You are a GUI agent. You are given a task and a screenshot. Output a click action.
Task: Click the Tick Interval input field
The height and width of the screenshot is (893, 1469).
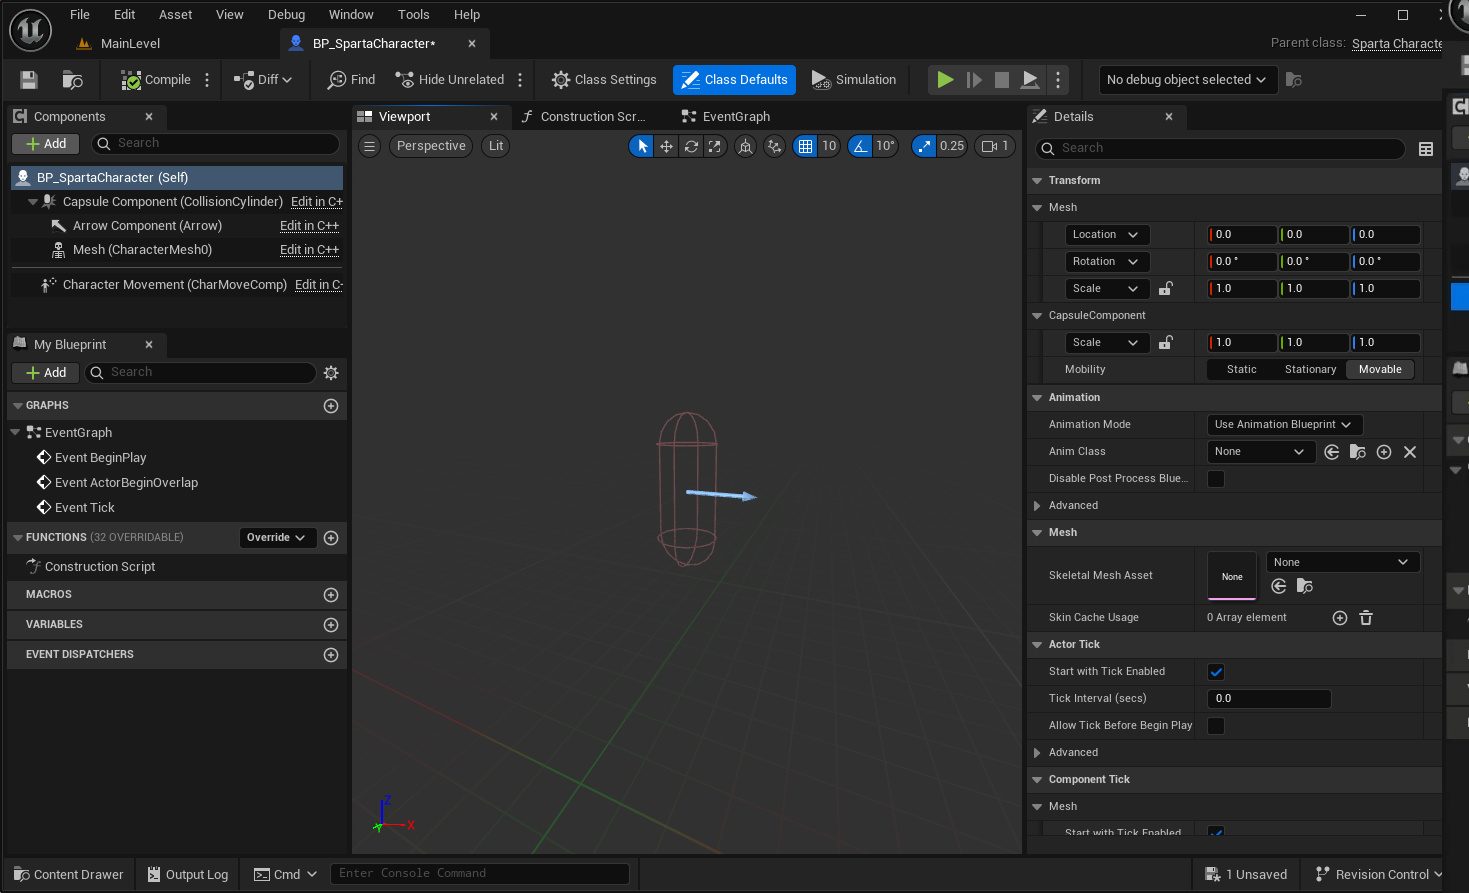tap(1268, 699)
